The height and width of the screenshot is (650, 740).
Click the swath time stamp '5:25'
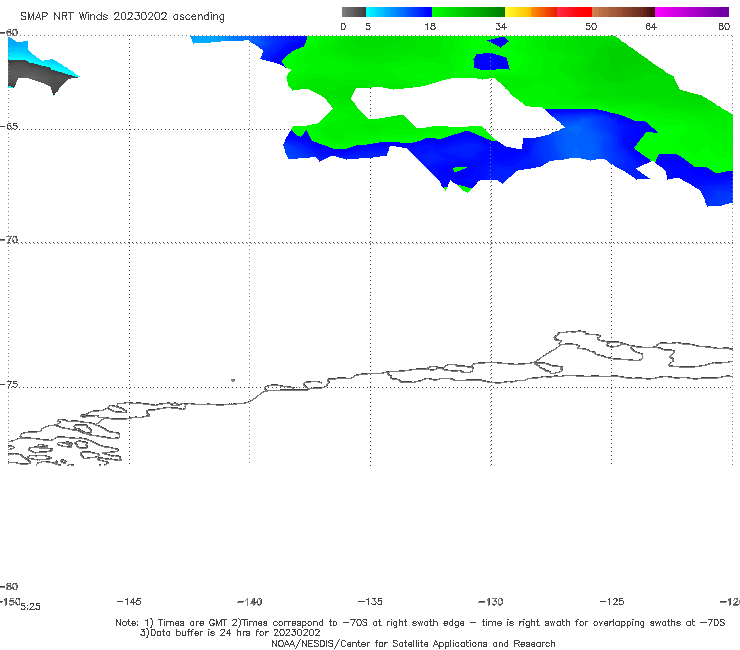pos(30,607)
